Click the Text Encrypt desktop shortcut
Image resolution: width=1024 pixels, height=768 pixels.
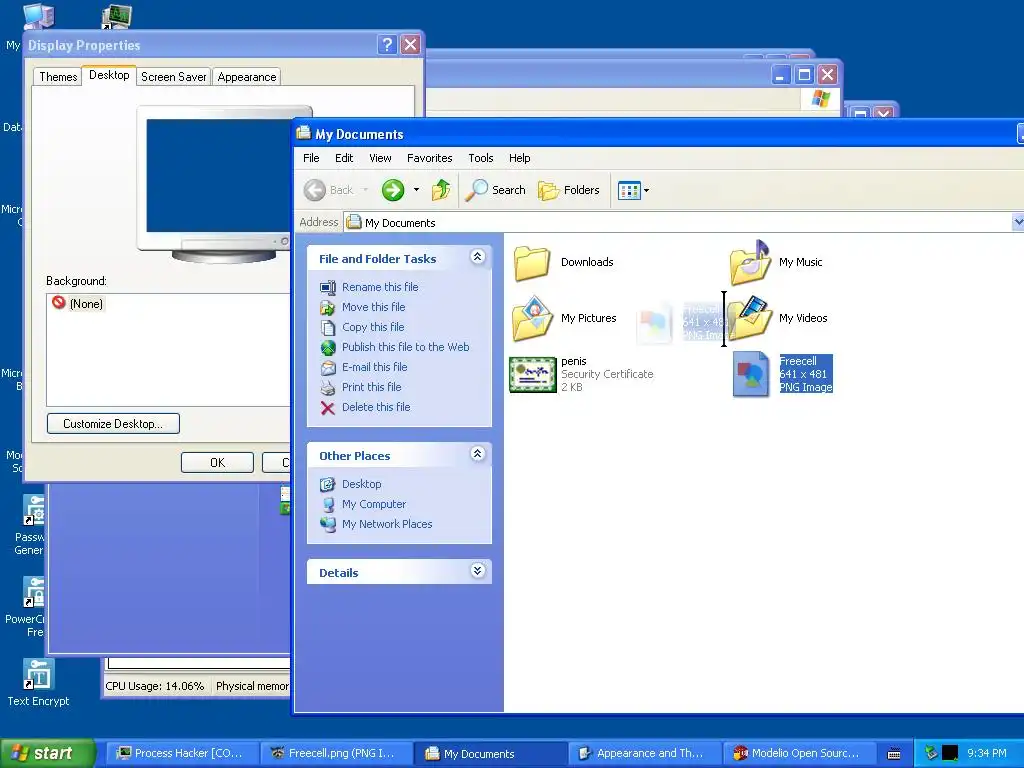[x=38, y=682]
